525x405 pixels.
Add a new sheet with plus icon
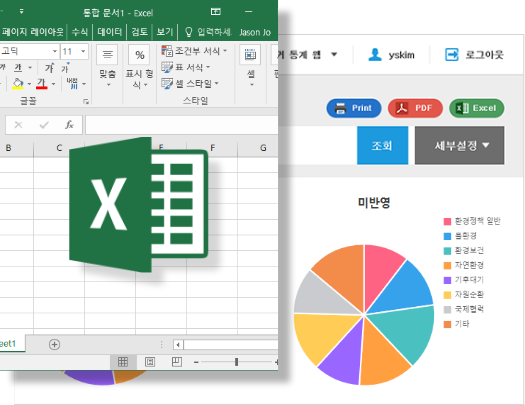pyautogui.click(x=54, y=344)
